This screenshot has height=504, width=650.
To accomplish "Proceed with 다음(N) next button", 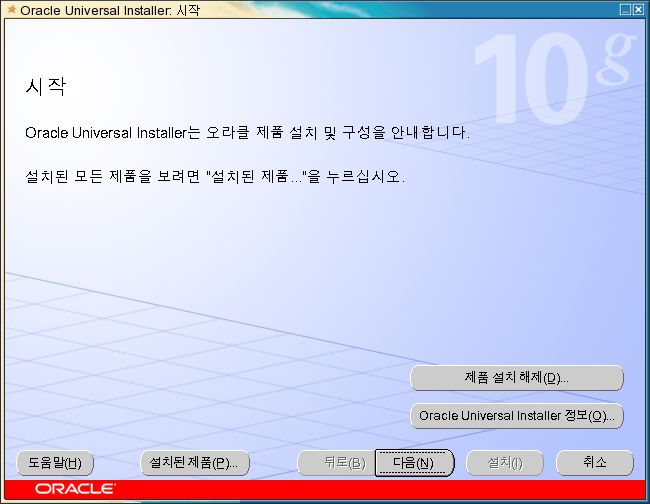I will [x=414, y=463].
